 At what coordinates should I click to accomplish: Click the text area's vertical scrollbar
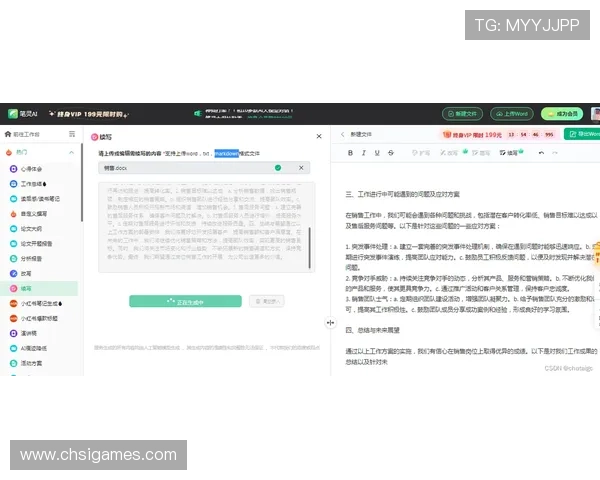coord(309,248)
